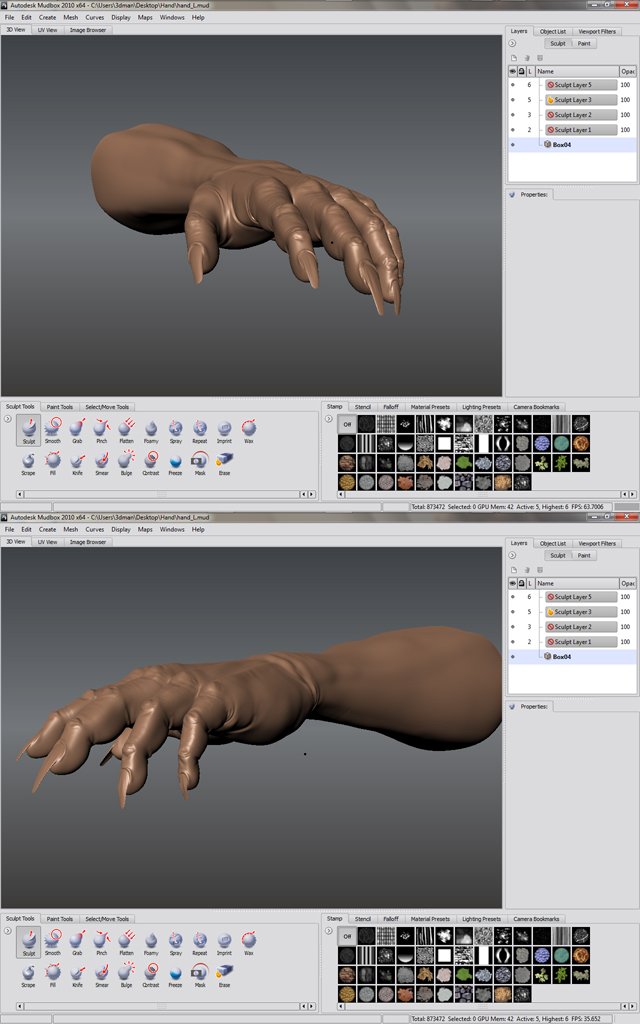Select the Wax tool in top window
The width and height of the screenshot is (640, 1024).
[249, 430]
